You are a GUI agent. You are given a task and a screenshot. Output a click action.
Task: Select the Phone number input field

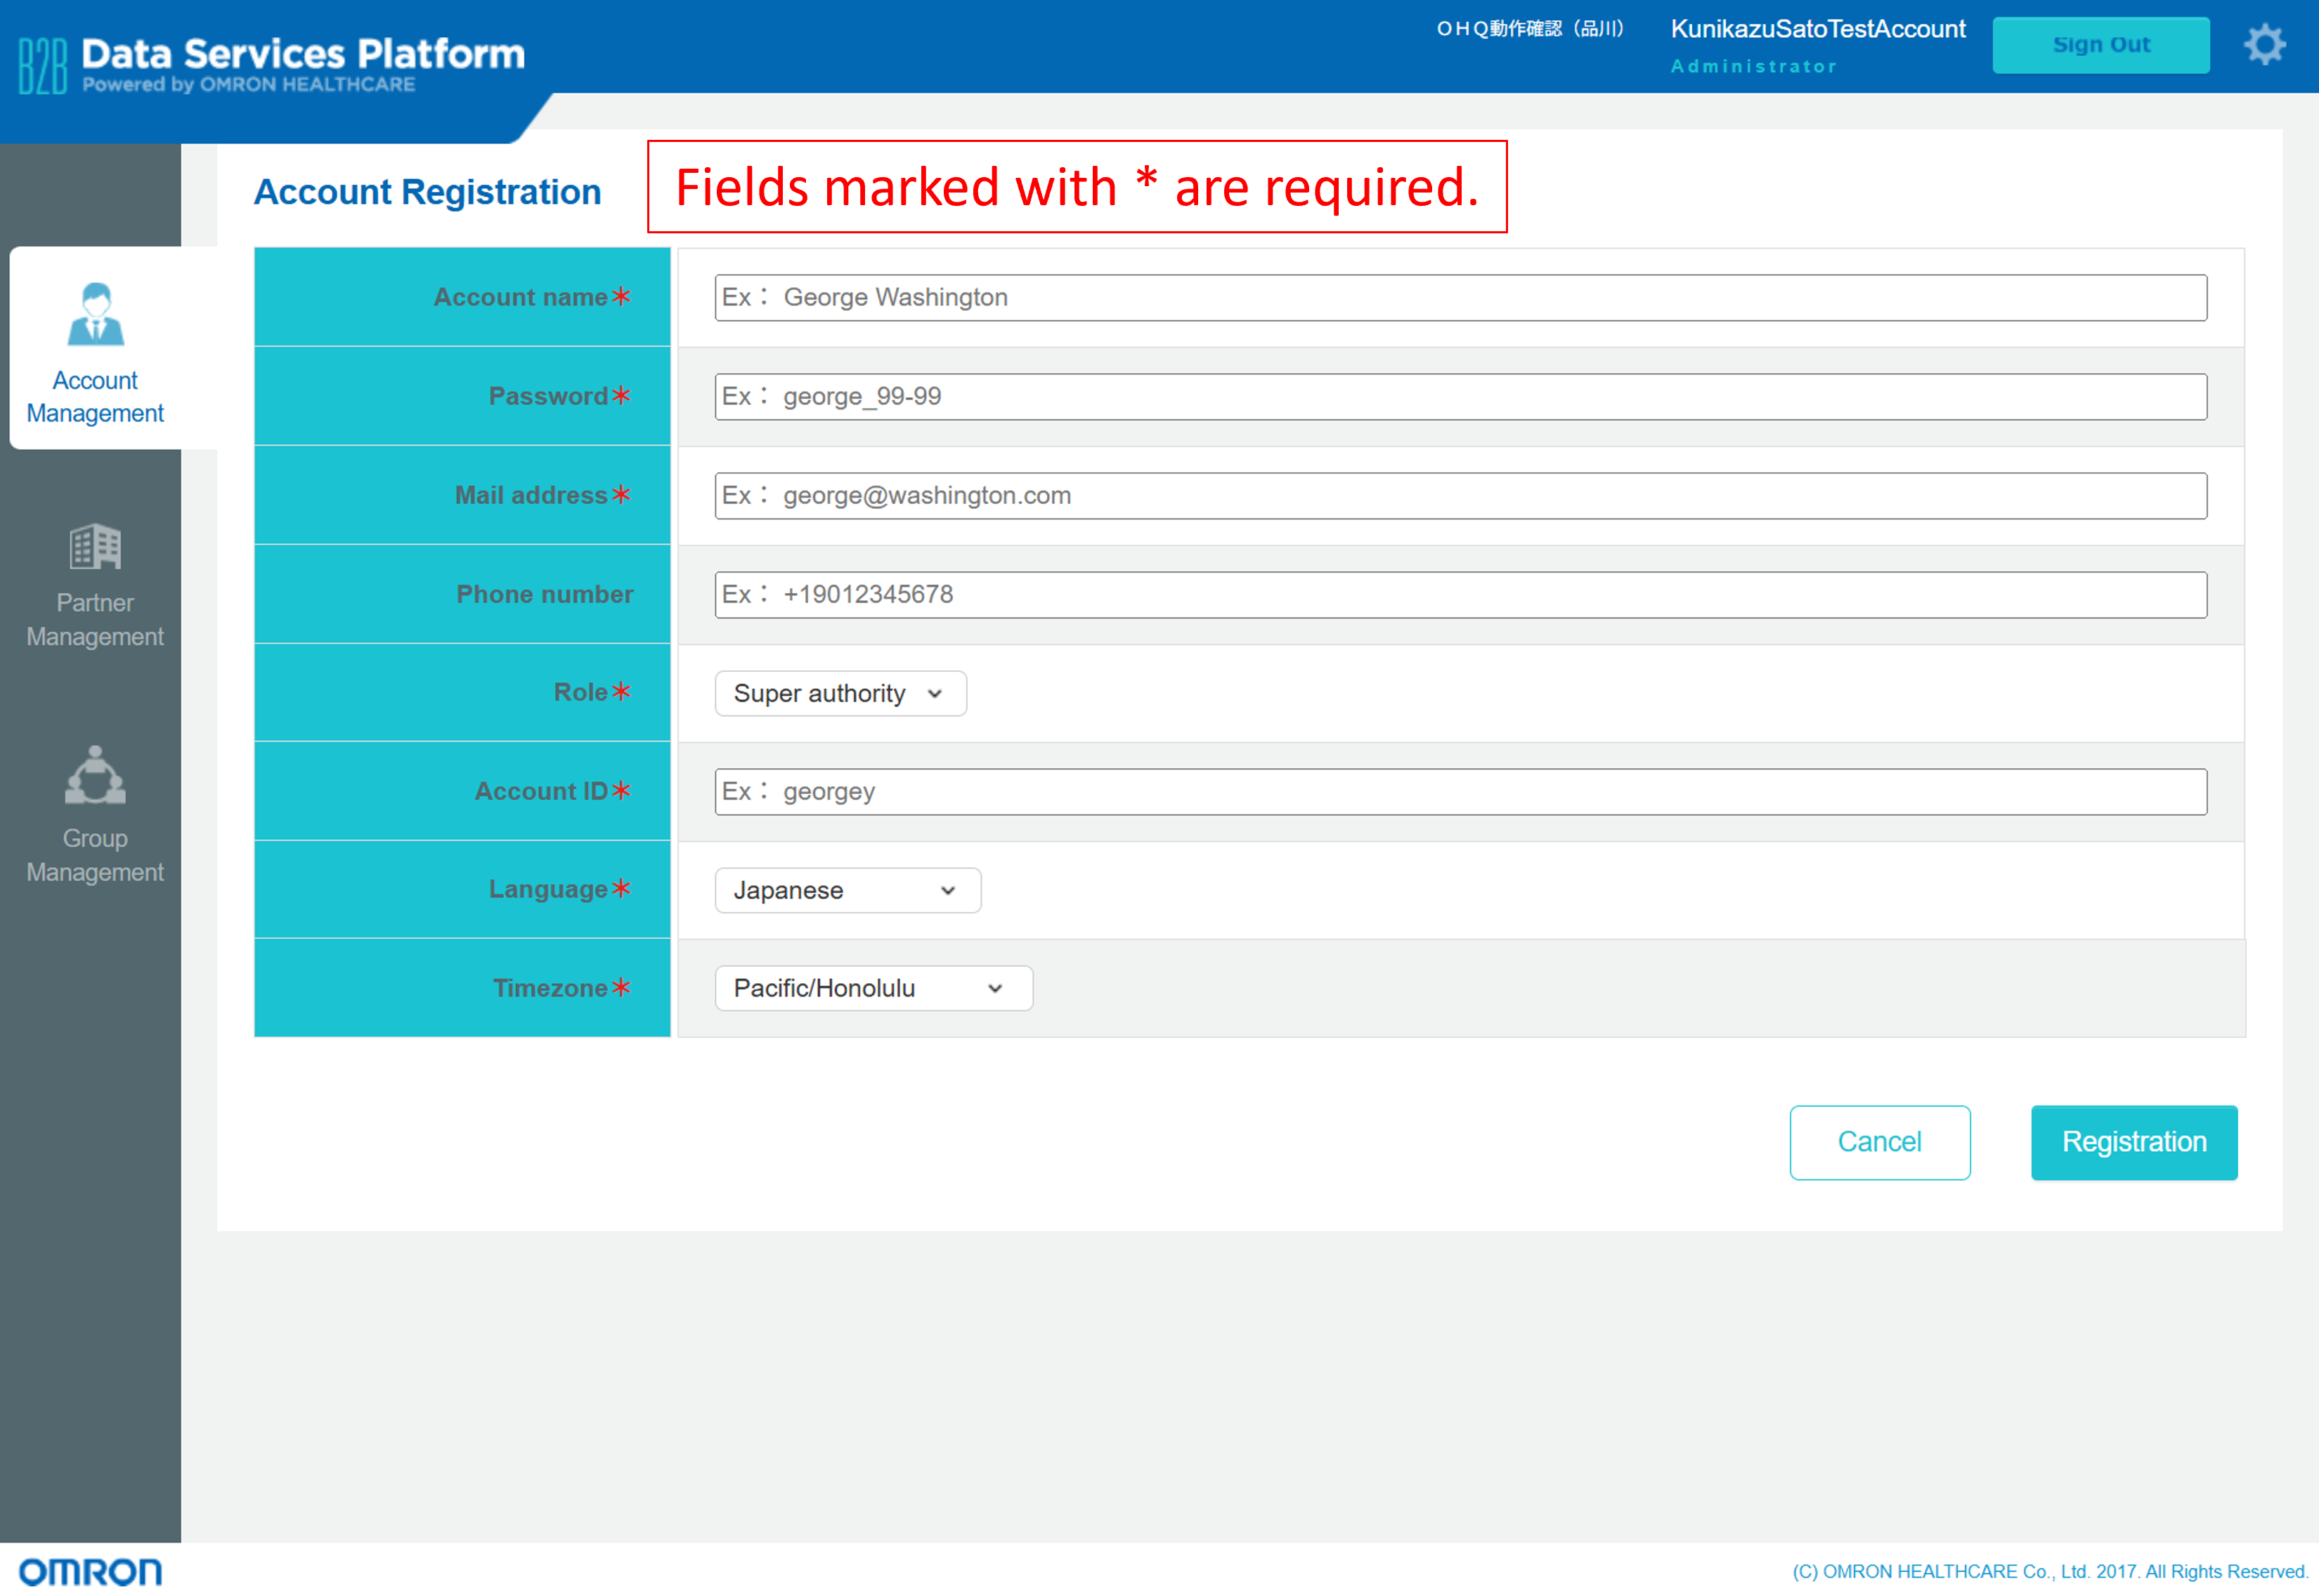point(1460,595)
